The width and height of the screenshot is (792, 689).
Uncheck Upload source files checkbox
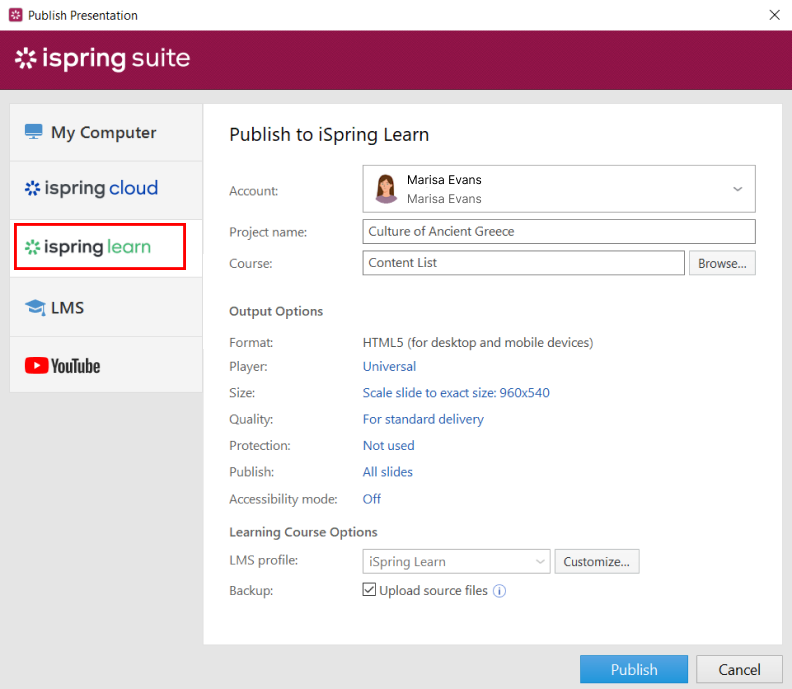tap(369, 589)
